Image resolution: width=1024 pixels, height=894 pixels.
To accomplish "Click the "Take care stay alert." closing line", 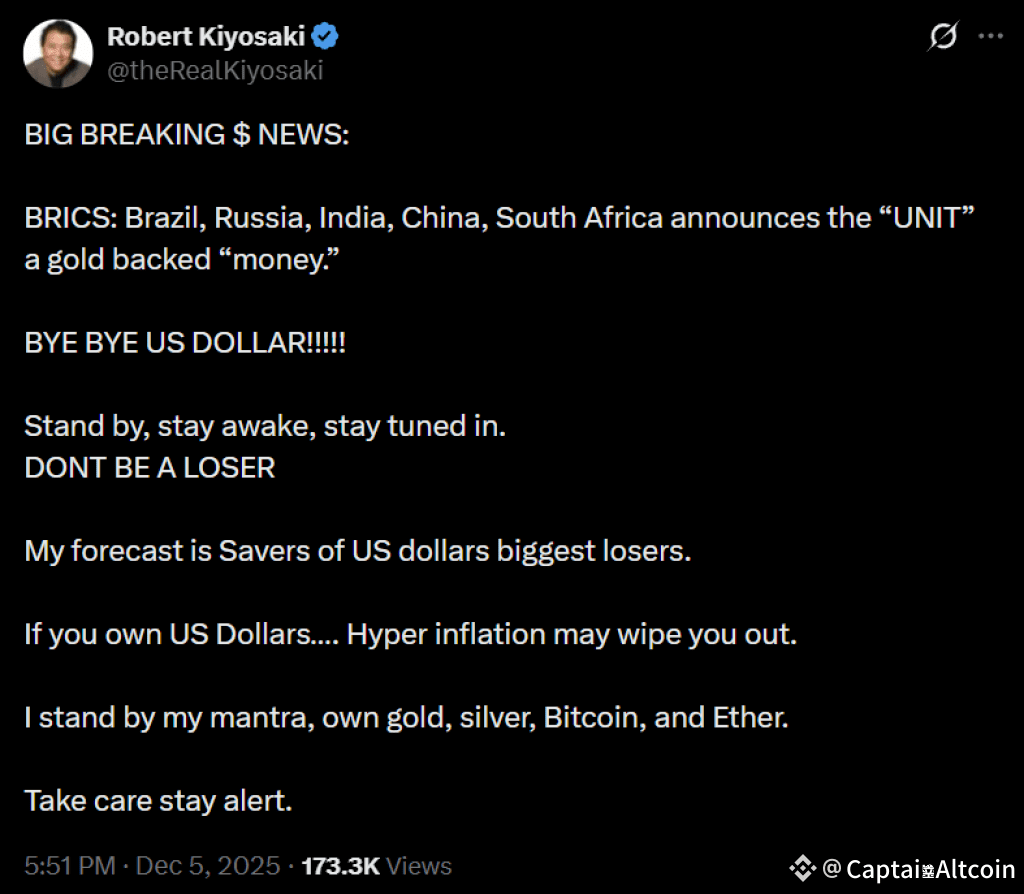I will pyautogui.click(x=158, y=800).
